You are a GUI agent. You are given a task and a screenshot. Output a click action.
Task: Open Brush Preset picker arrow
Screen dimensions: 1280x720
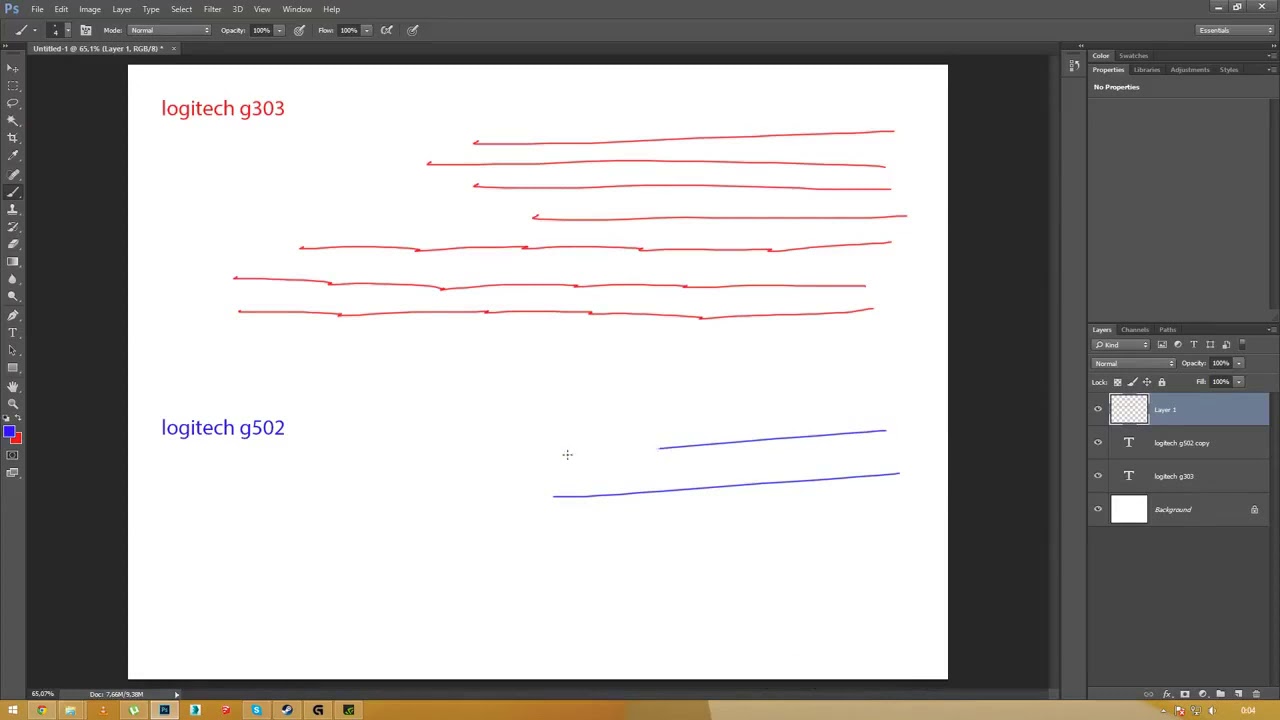pos(67,30)
